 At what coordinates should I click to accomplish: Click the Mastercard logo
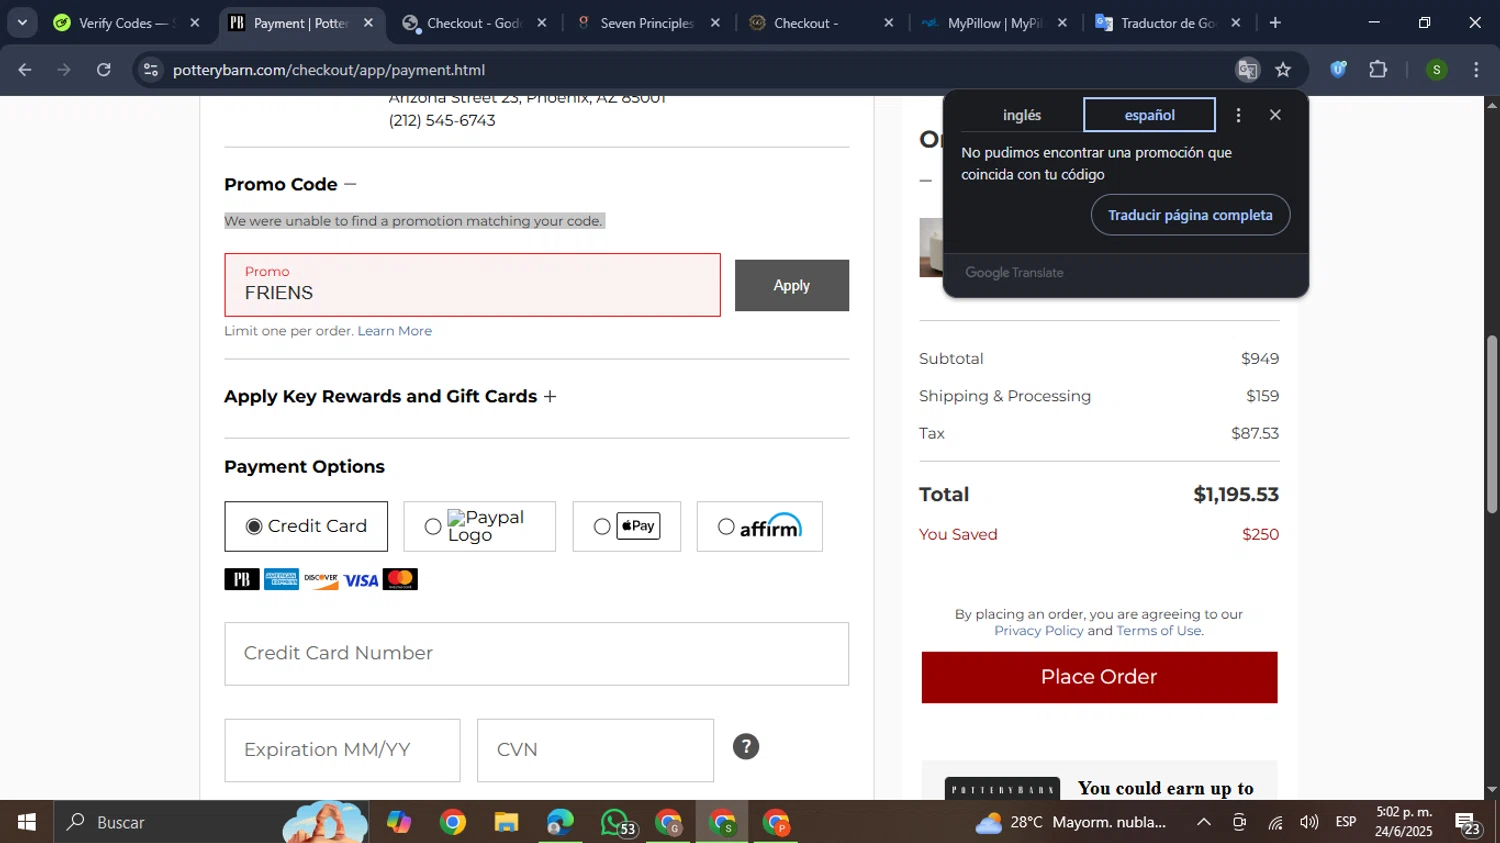(x=400, y=580)
